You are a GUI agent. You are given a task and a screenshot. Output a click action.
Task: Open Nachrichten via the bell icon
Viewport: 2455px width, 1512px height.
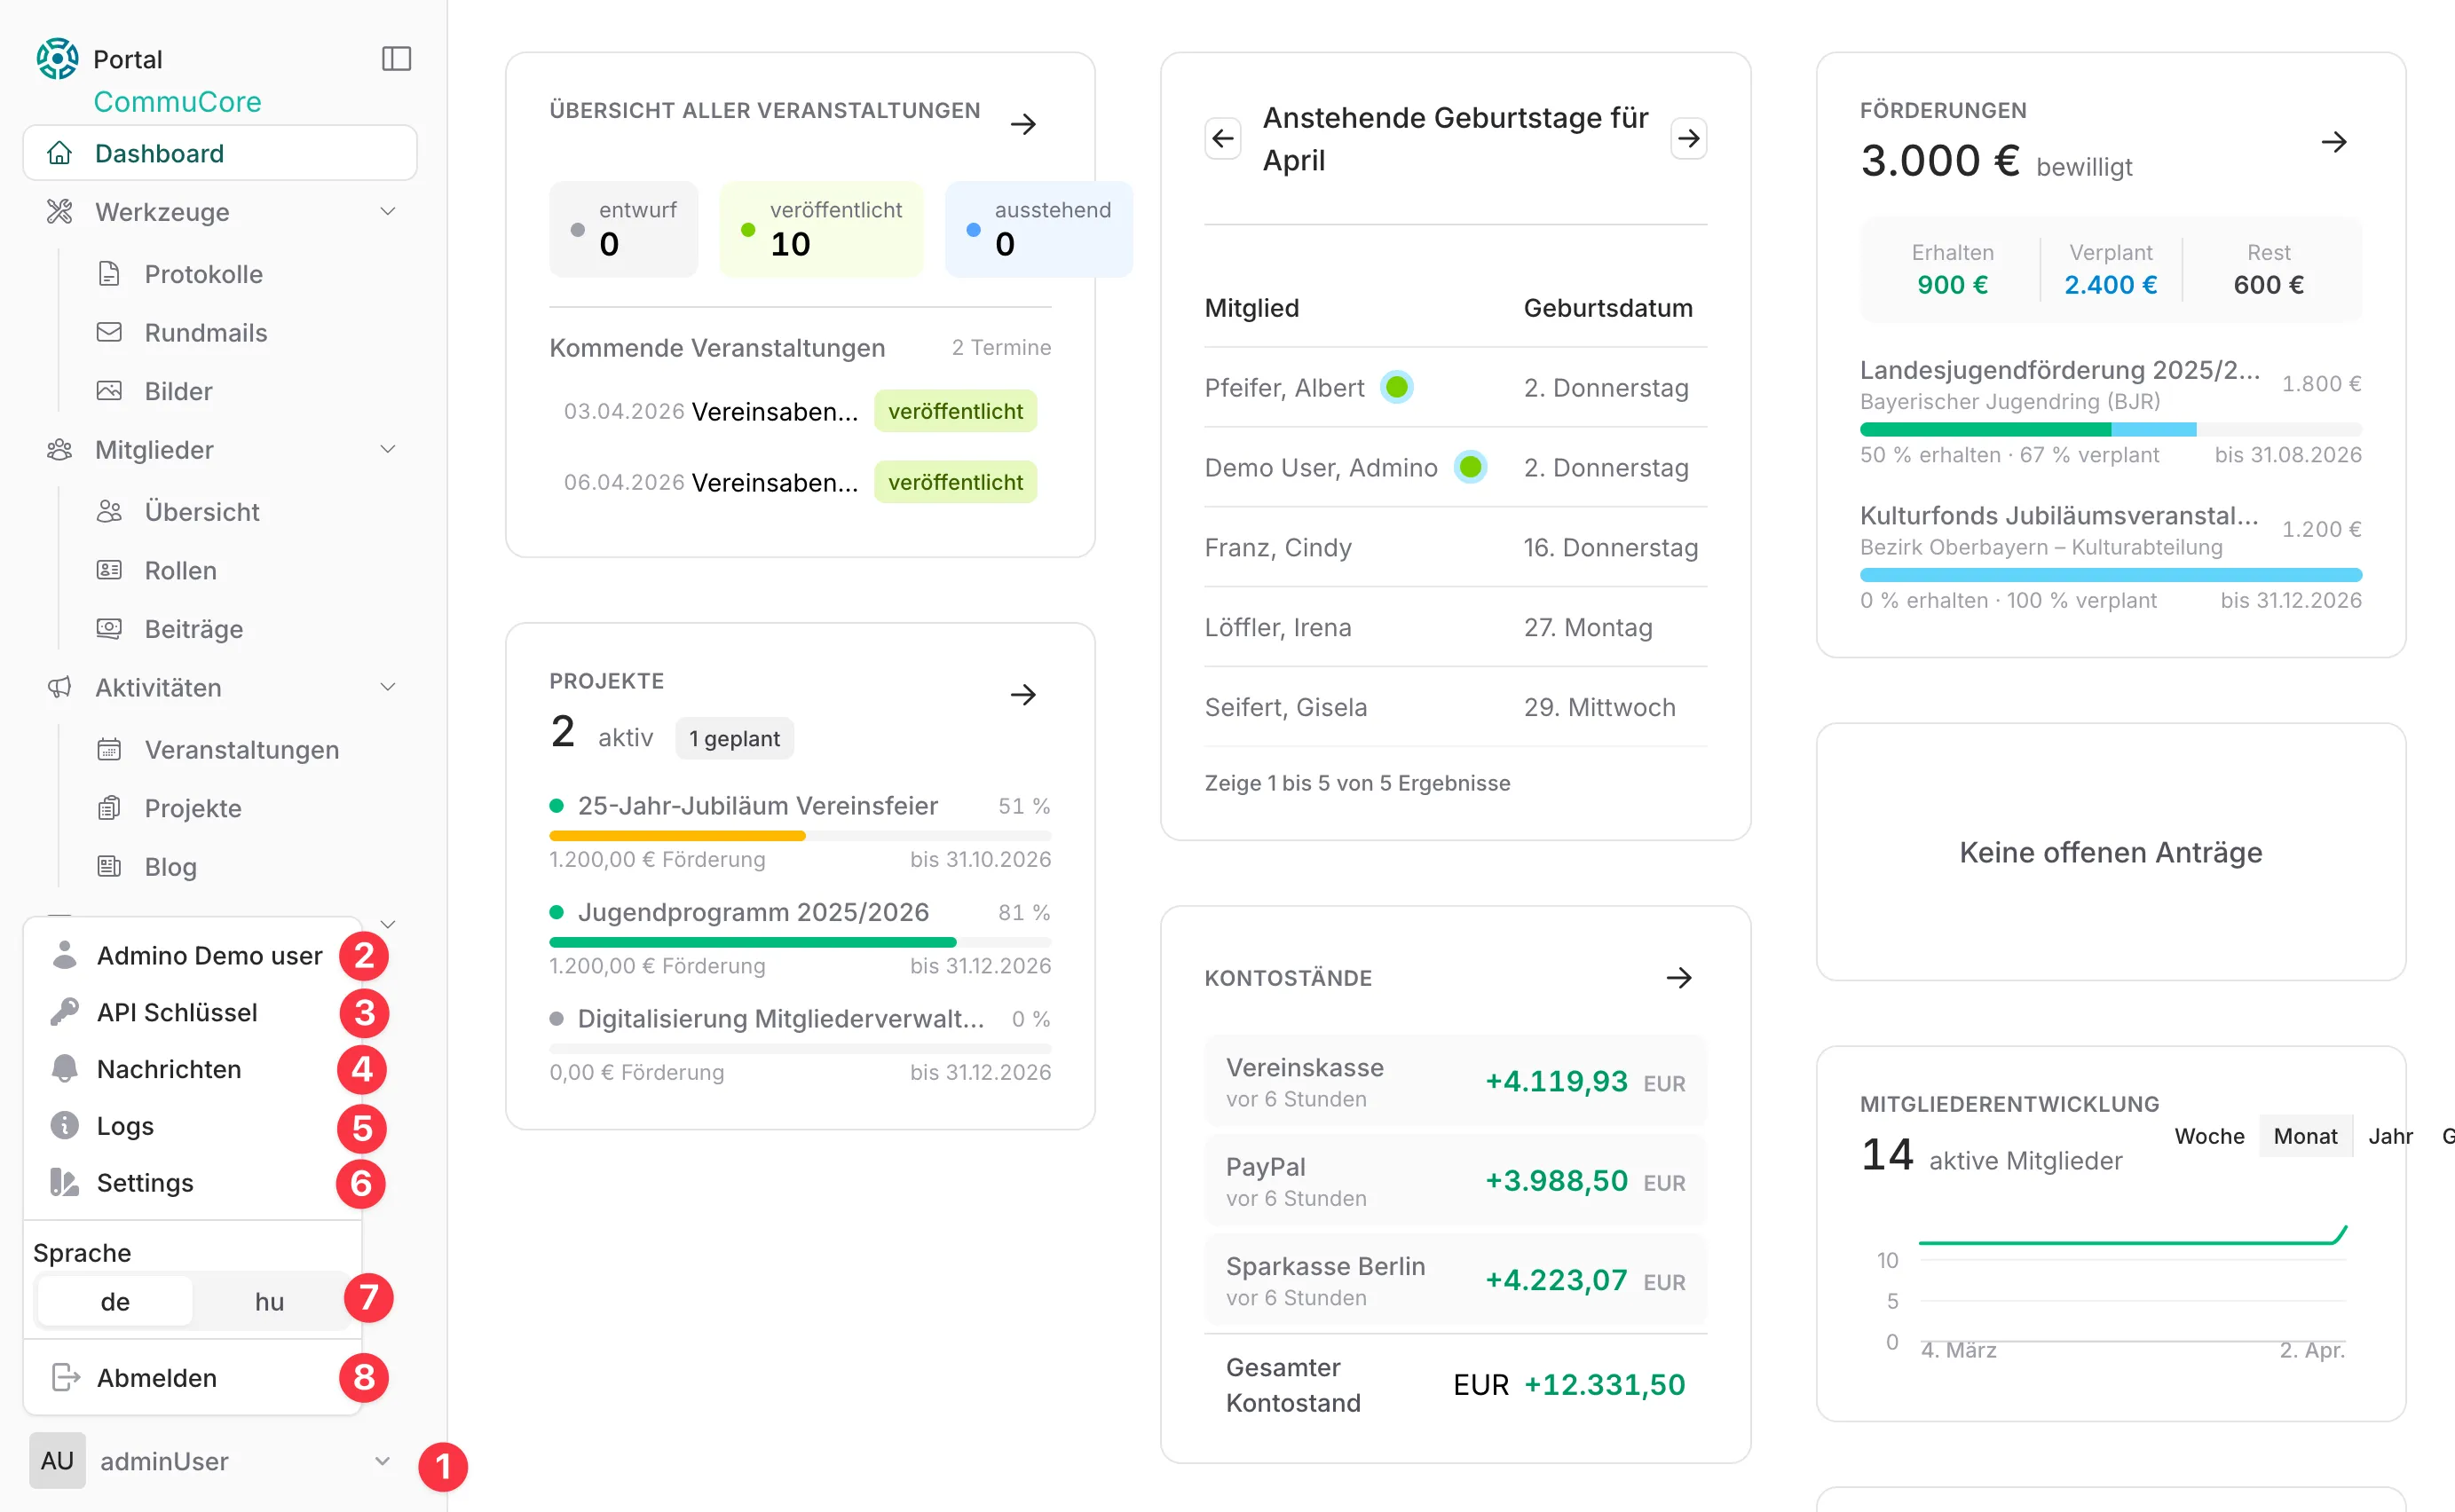(65, 1069)
